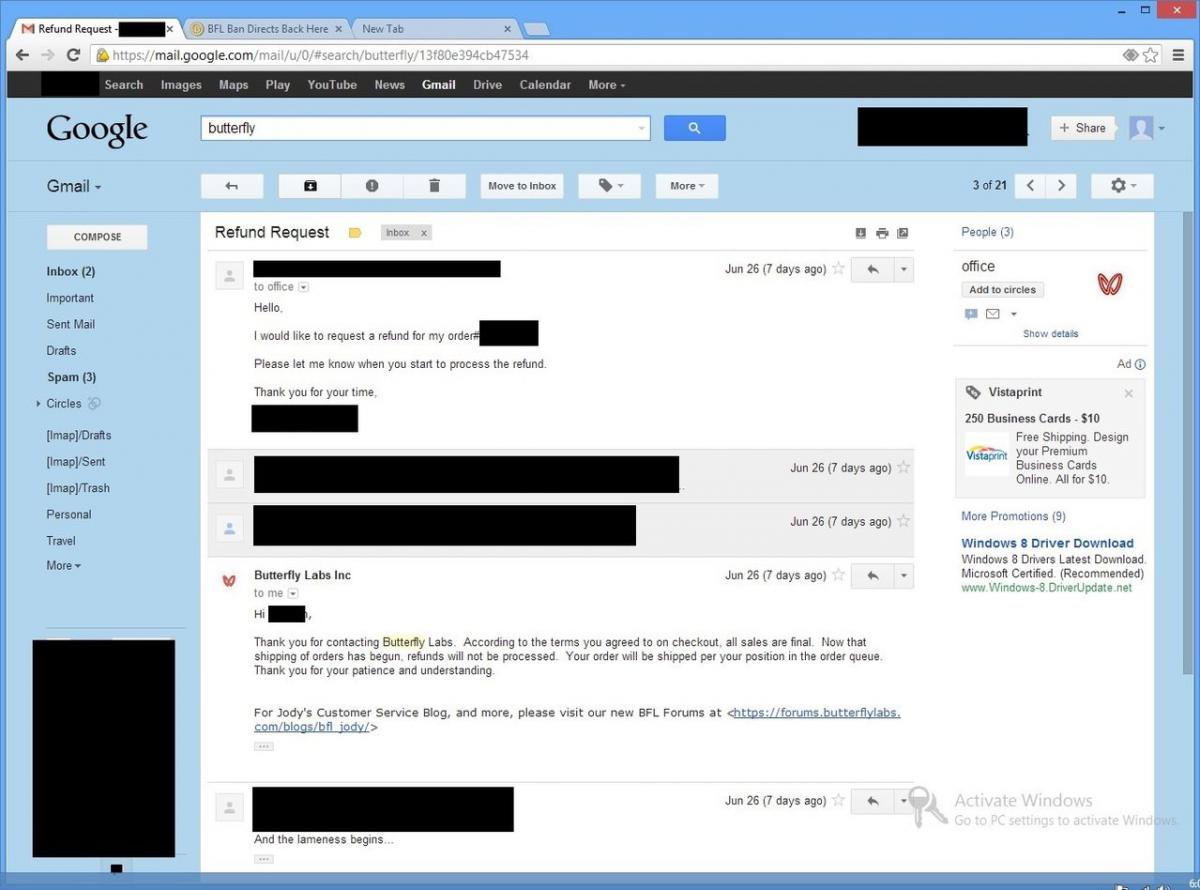Click the Move to Inbox button
The image size is (1200, 890).
click(x=522, y=186)
